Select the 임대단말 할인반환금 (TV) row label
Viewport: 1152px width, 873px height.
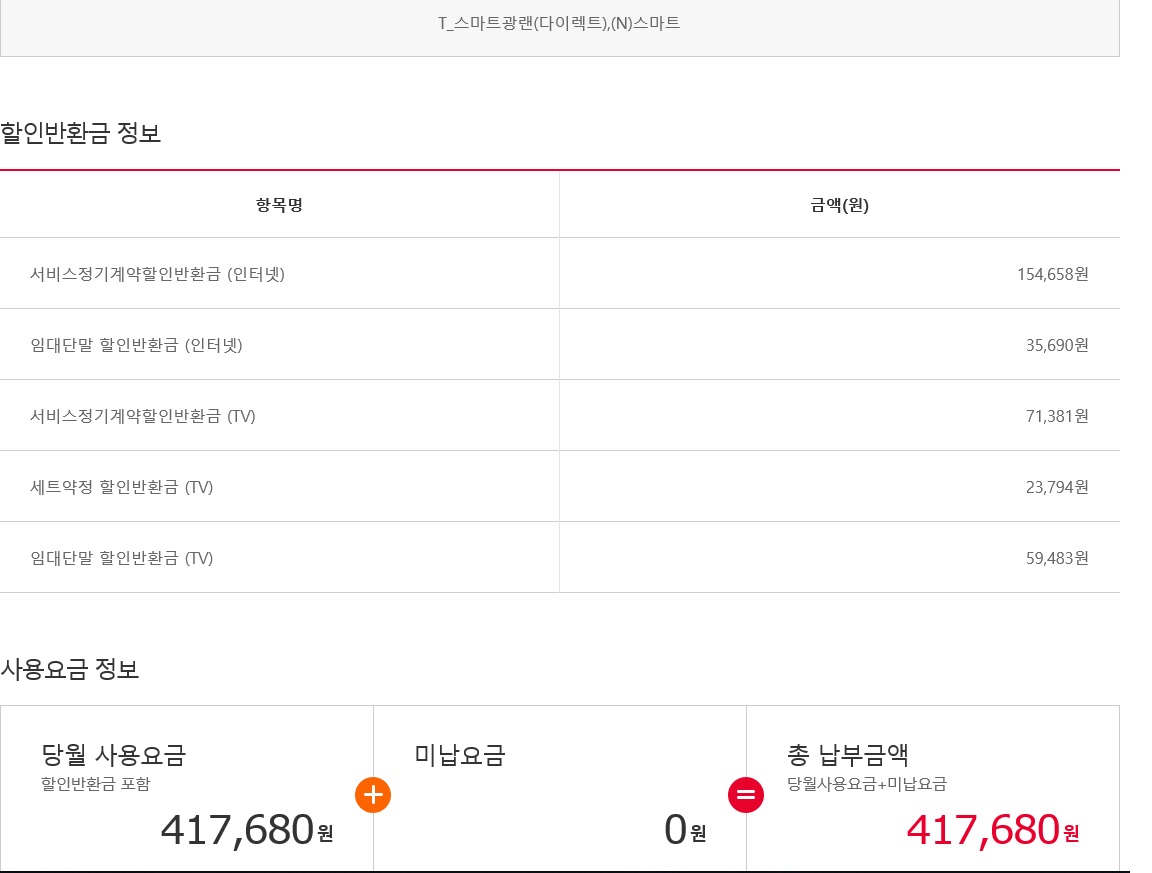122,558
